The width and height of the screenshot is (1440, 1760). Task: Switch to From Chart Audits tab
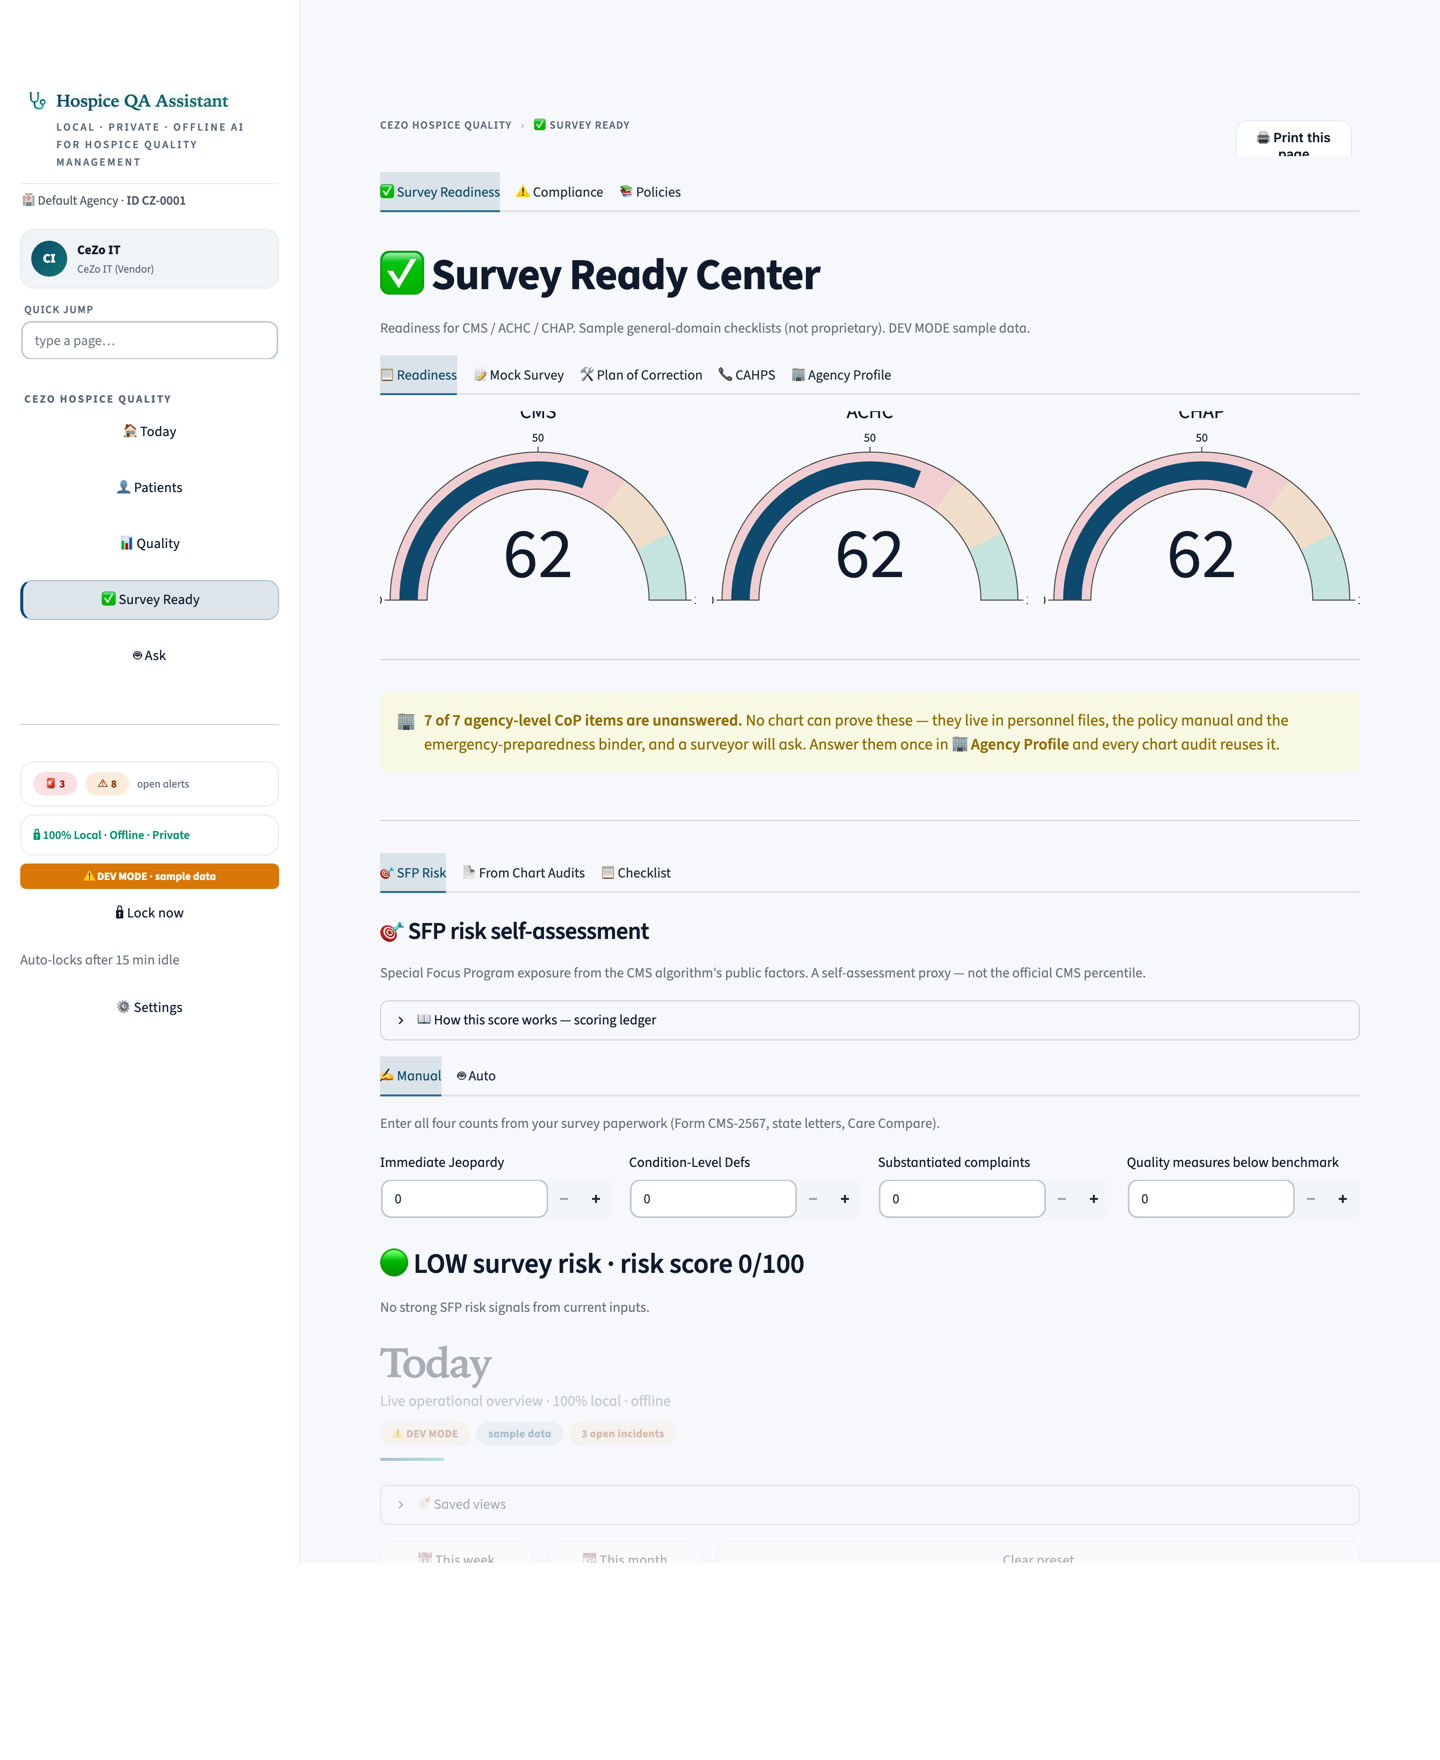click(x=524, y=873)
